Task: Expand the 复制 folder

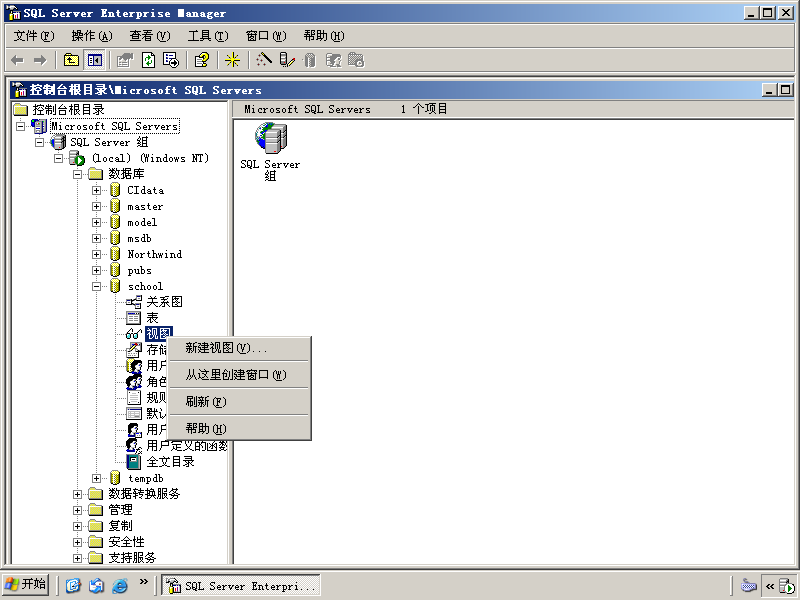Action: [78, 526]
